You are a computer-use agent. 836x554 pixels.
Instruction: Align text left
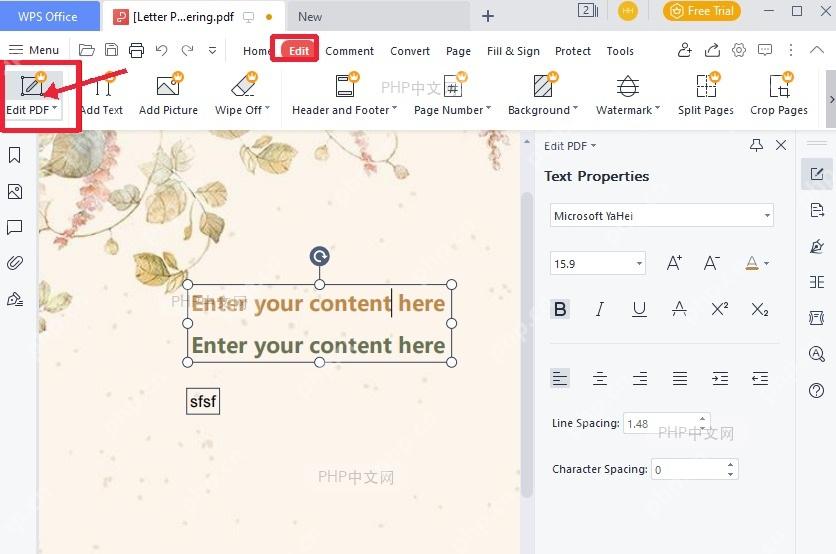pyautogui.click(x=560, y=378)
